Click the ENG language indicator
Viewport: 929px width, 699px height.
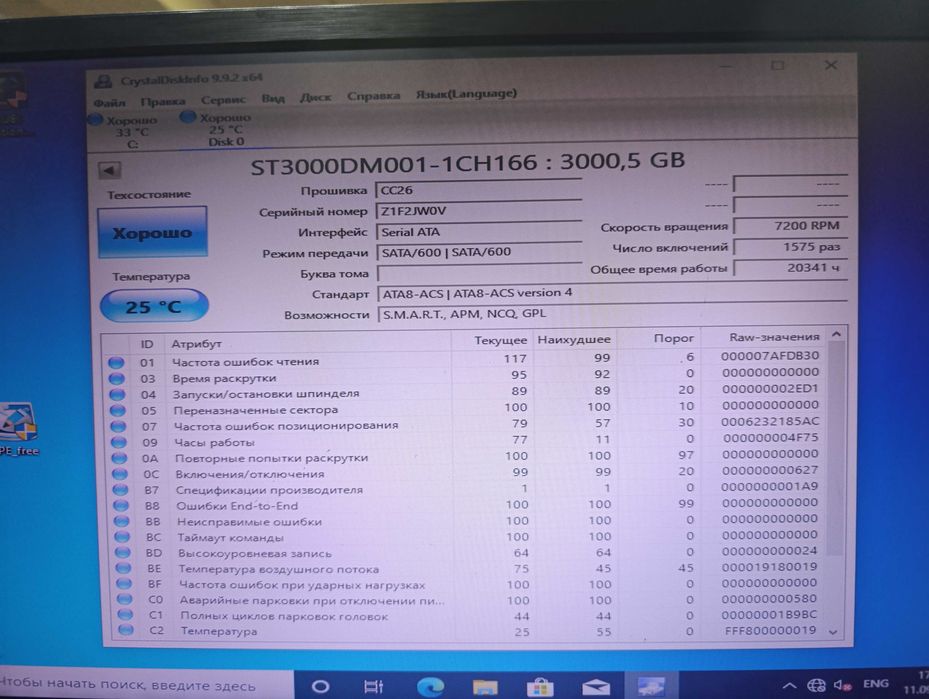876,684
